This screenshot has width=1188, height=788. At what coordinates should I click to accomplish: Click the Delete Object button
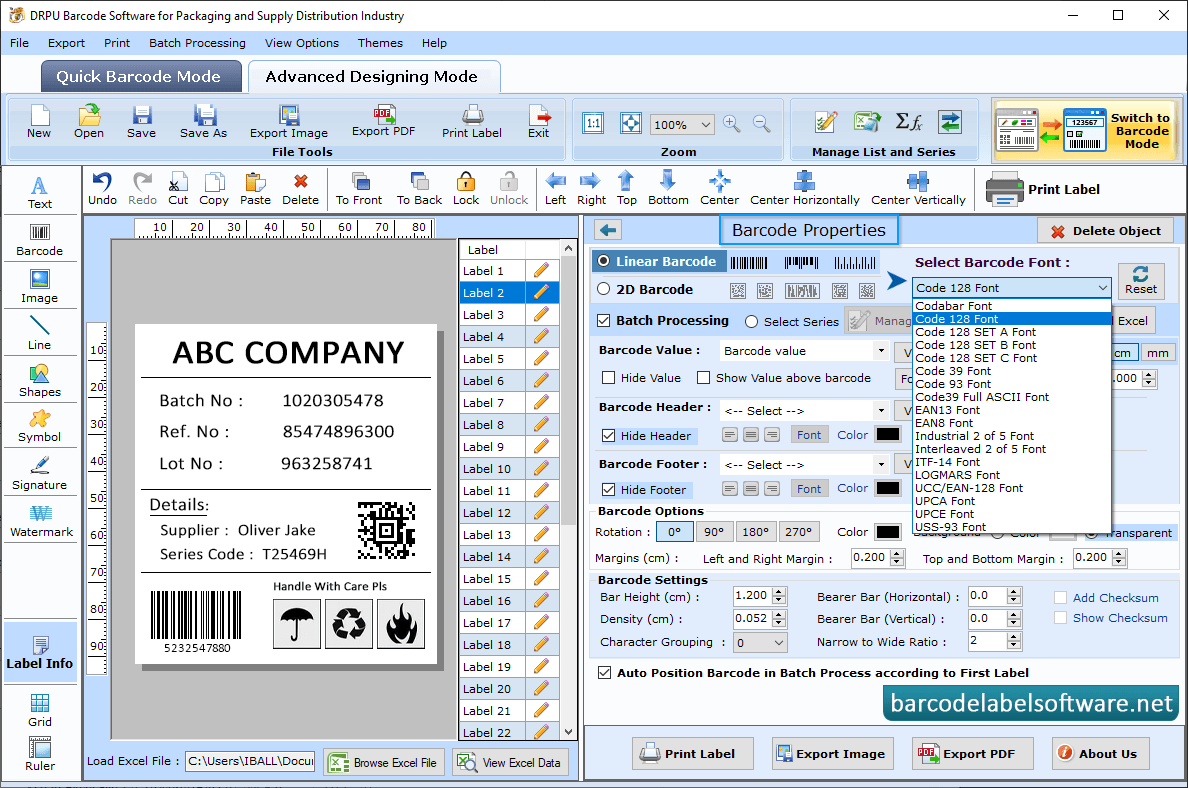tap(1107, 231)
